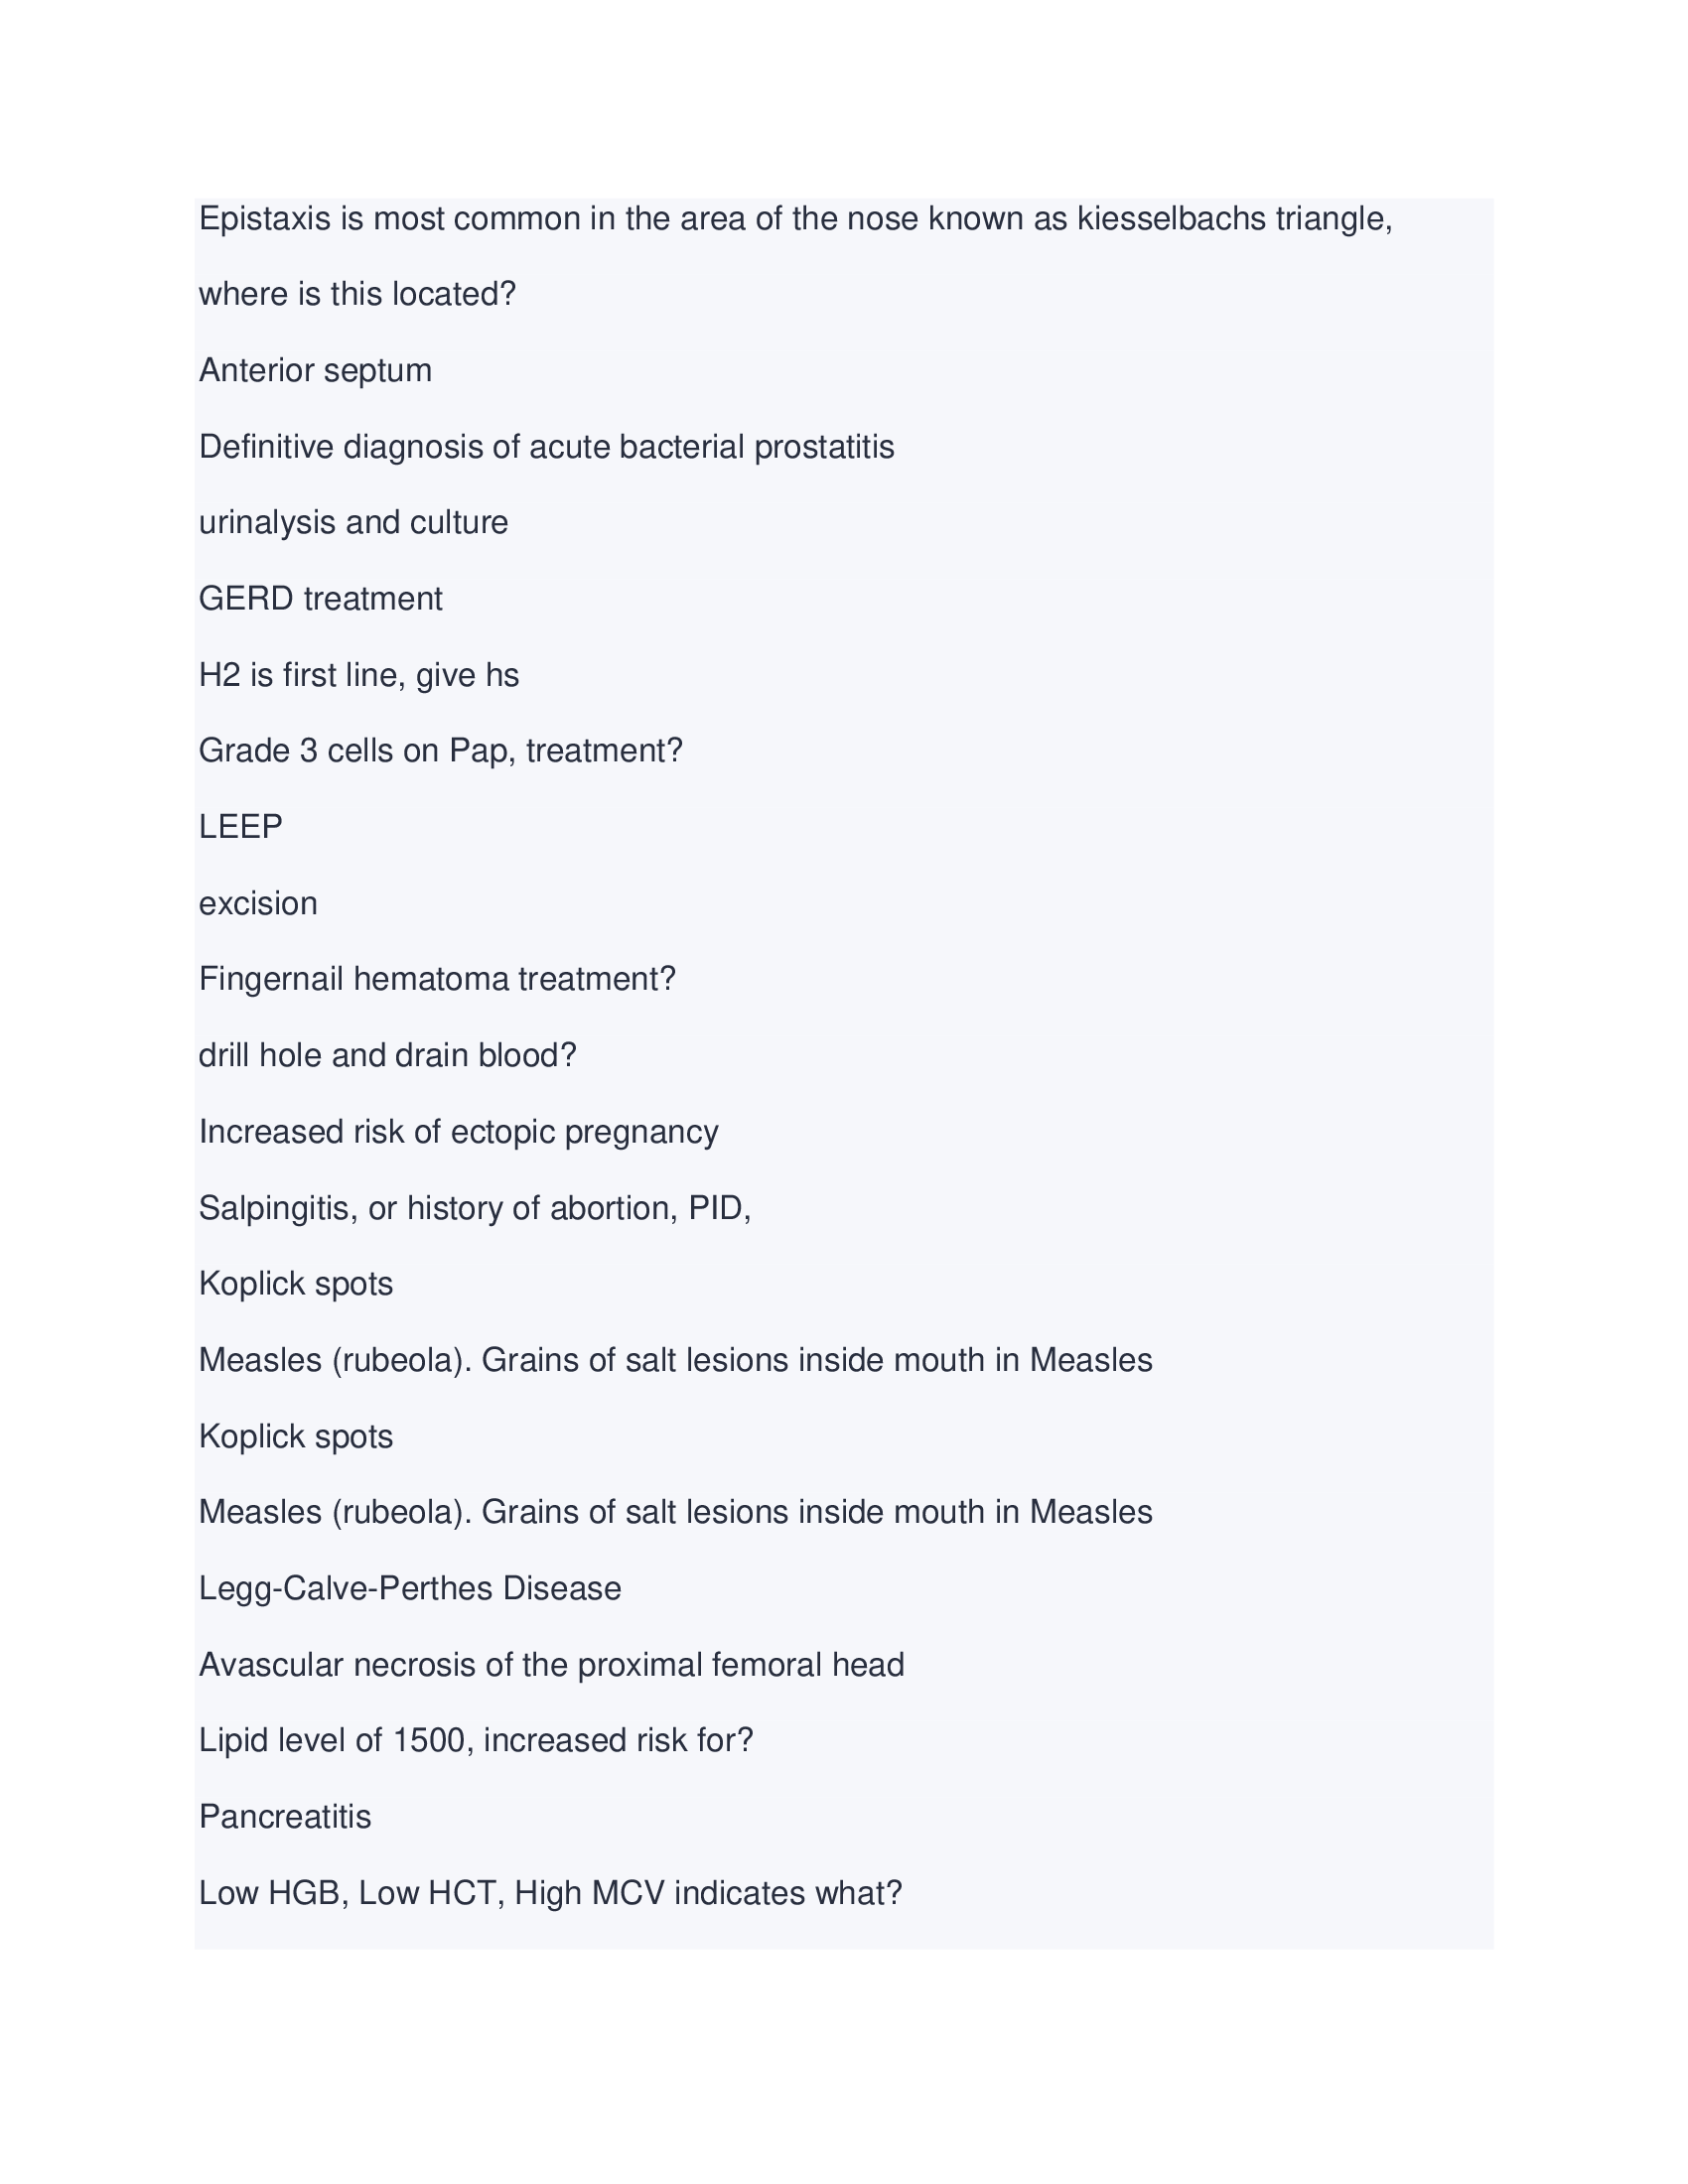This screenshot has width=1688, height=2184.
Task: Click the 'Increased risk of ectopic pregnancy' line
Action: [x=458, y=1132]
